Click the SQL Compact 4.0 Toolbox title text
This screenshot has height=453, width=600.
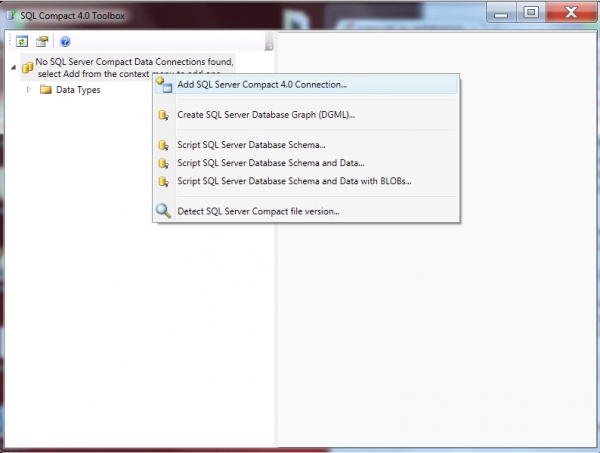click(73, 16)
